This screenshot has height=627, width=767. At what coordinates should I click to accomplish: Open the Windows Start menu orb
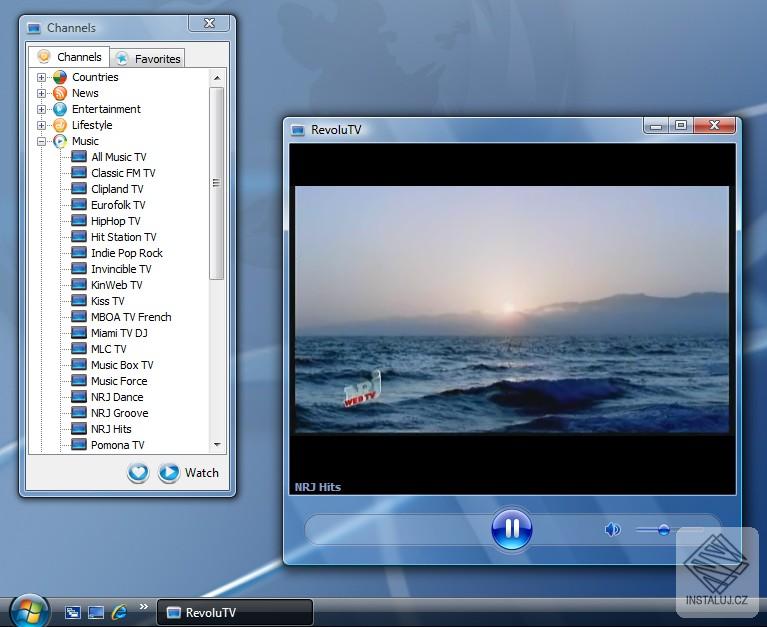[29, 610]
